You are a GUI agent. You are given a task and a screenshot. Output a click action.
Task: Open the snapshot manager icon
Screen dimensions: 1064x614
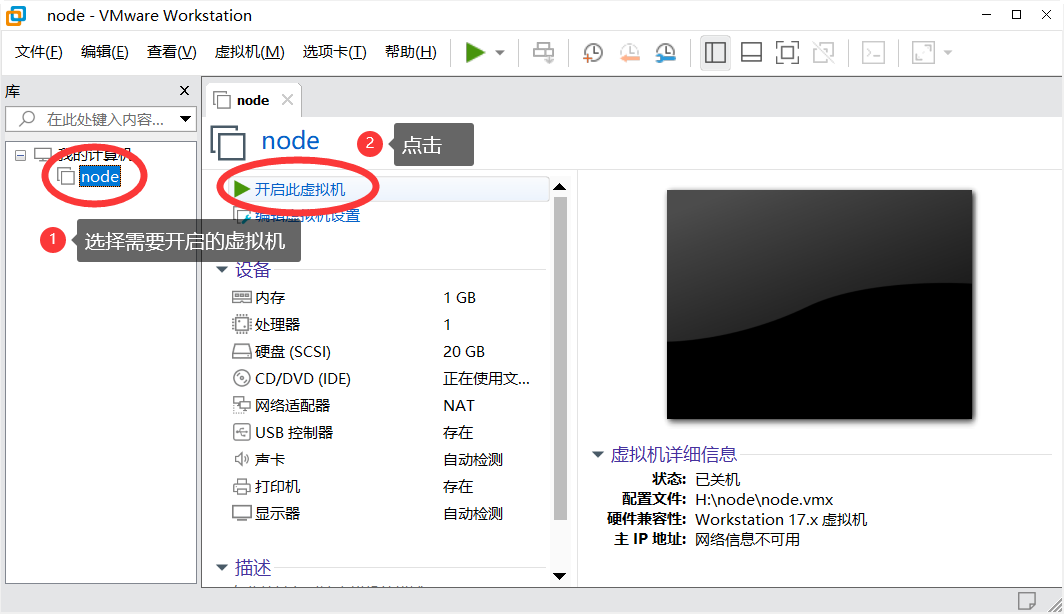point(665,53)
